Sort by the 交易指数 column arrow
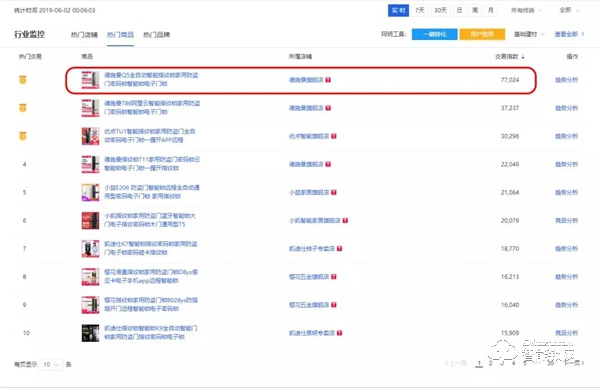600x388 pixels. [x=523, y=57]
